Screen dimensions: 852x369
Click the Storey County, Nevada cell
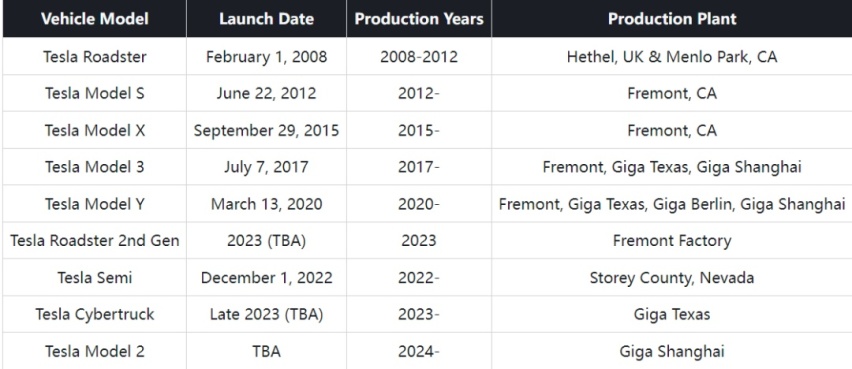pyautogui.click(x=672, y=278)
